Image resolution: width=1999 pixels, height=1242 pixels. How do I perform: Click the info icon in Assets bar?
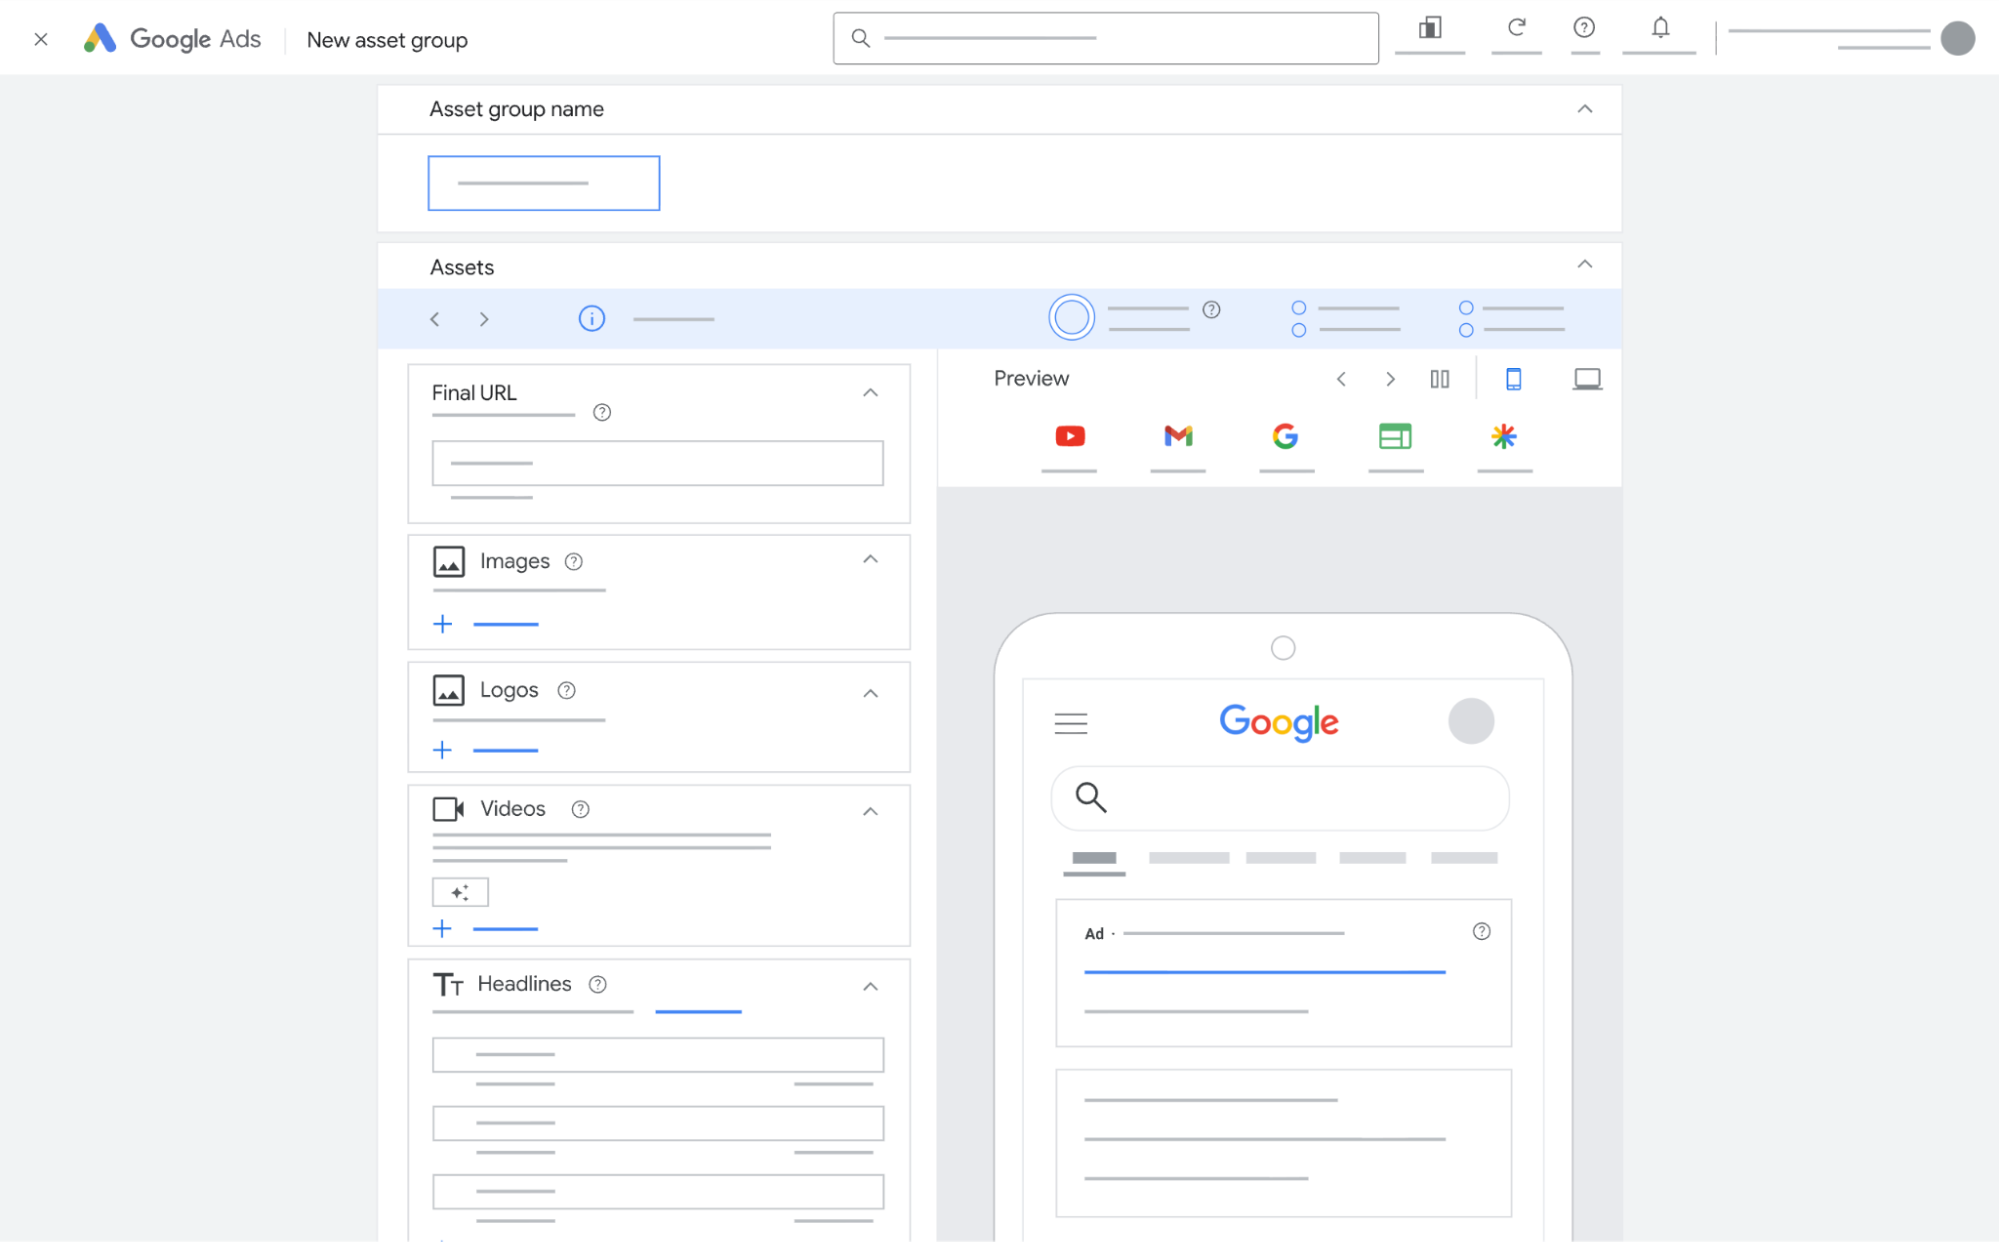(592, 319)
